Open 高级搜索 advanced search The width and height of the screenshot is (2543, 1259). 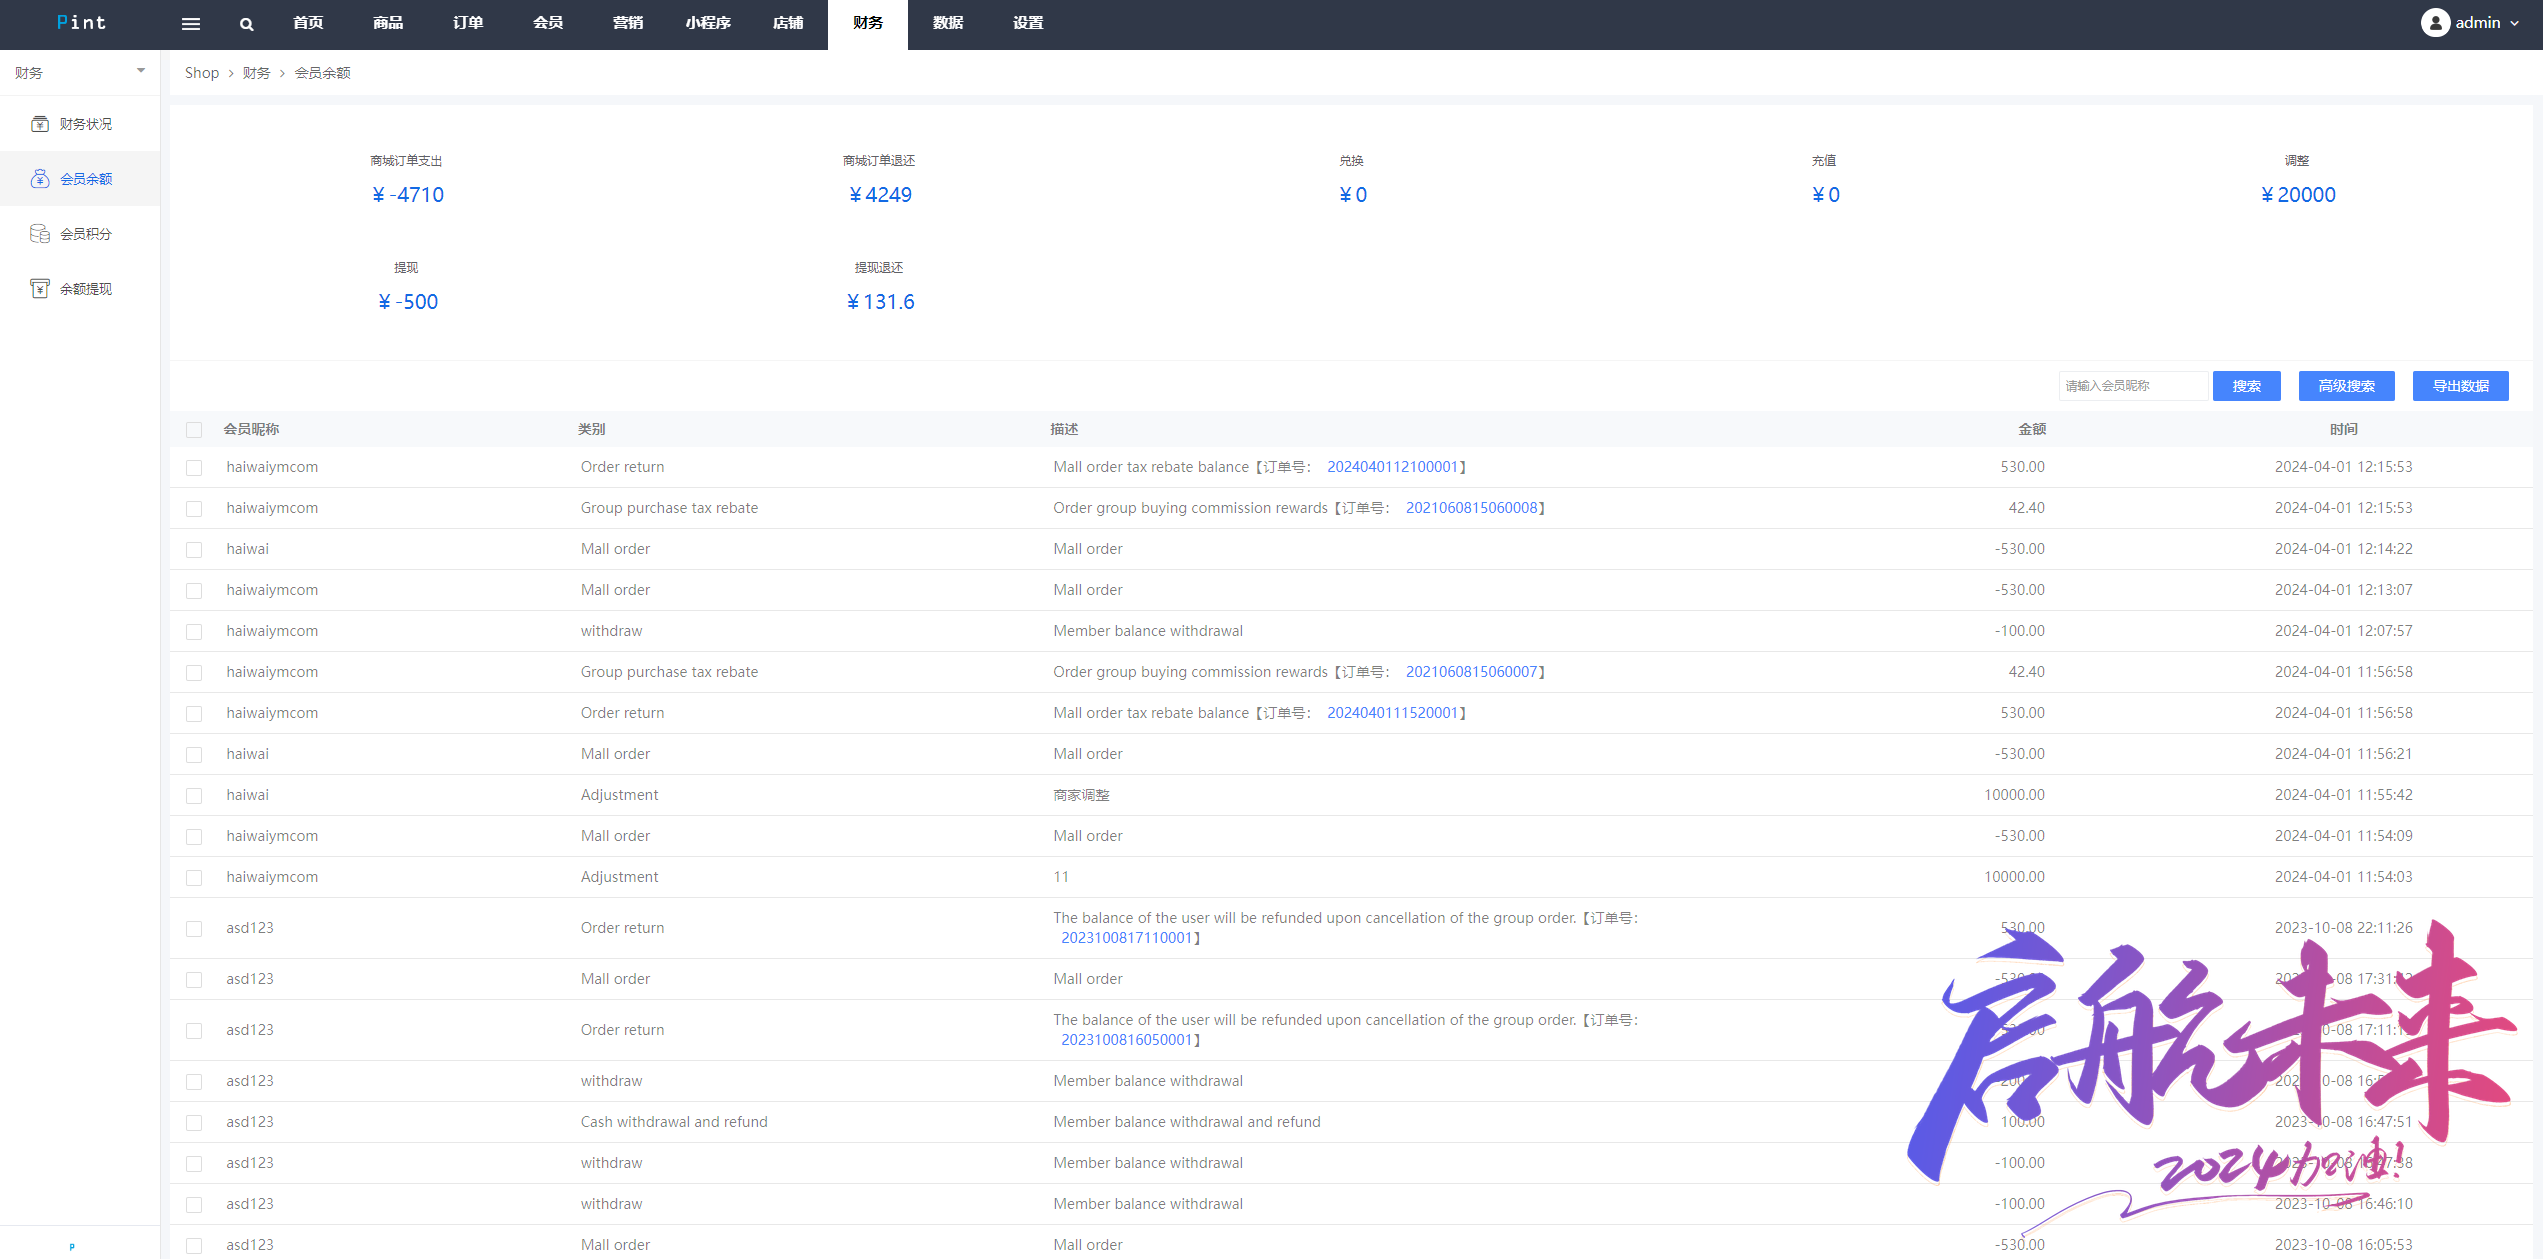(2347, 386)
